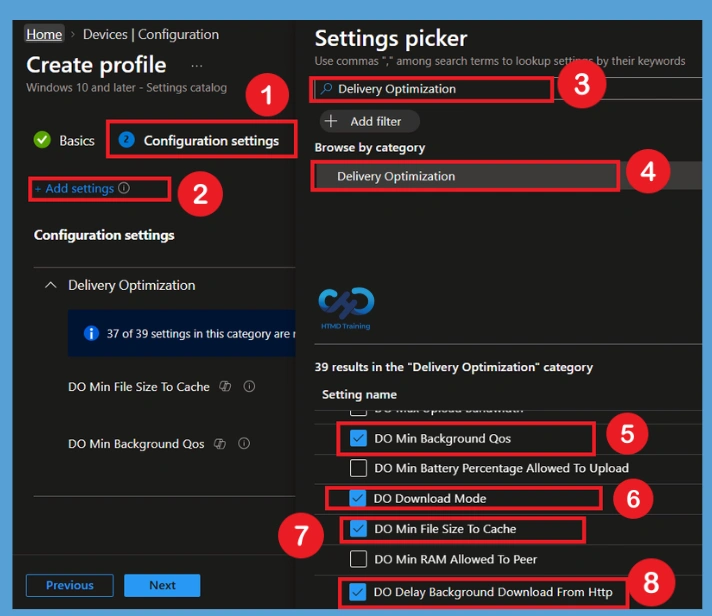Click the copy icon beside DO Min Background Qos
The width and height of the screenshot is (712, 616).
click(x=220, y=444)
